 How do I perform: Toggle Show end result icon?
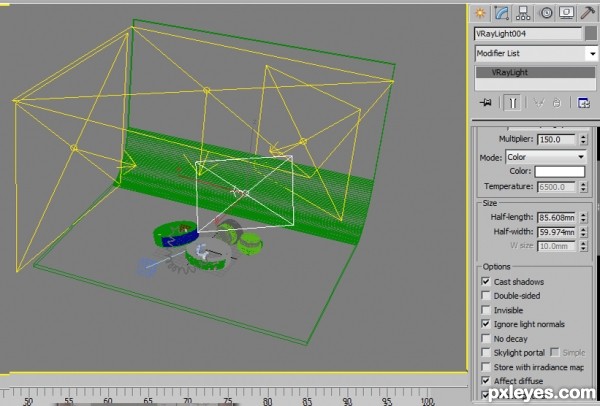[513, 103]
